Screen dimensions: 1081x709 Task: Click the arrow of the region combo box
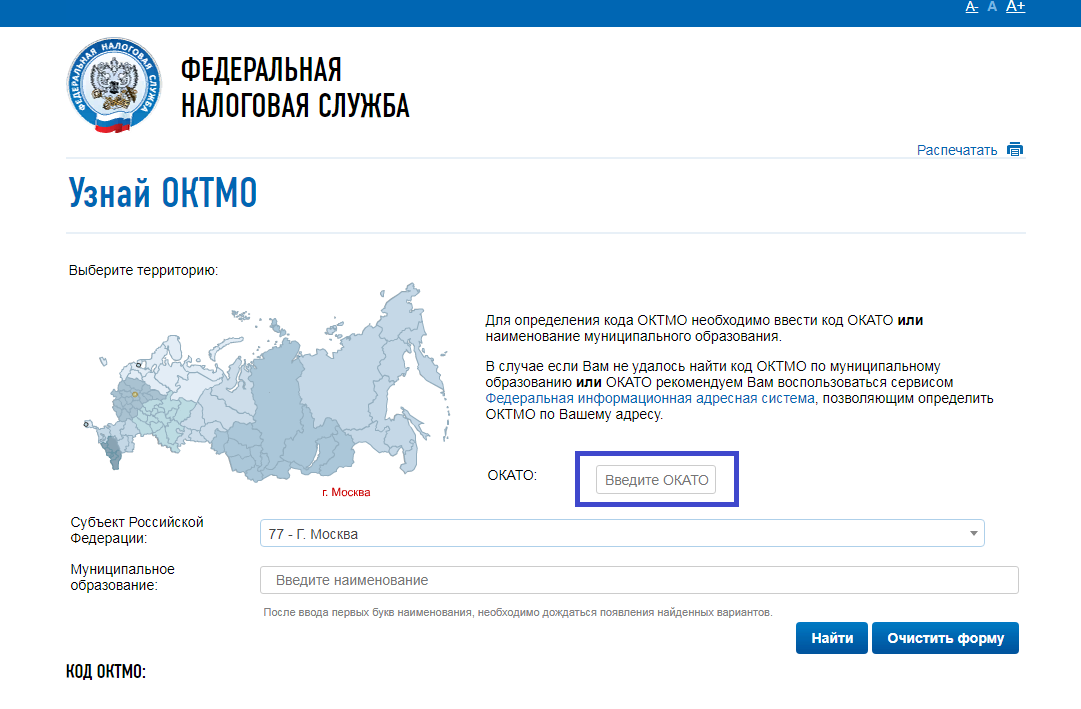(974, 534)
